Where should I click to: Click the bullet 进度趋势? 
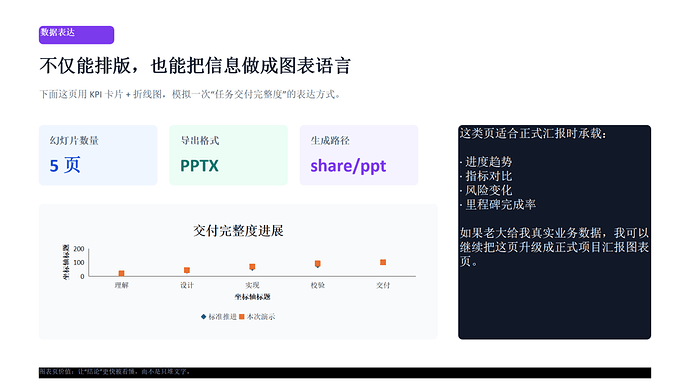point(486,162)
